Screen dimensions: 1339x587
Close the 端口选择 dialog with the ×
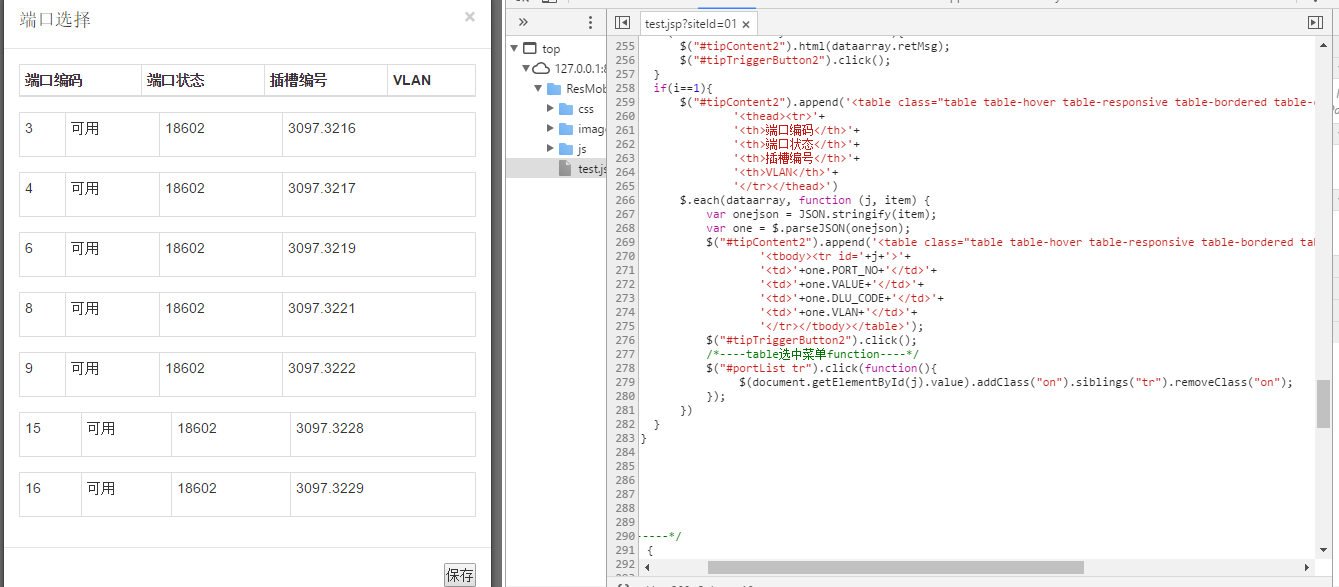(x=470, y=16)
